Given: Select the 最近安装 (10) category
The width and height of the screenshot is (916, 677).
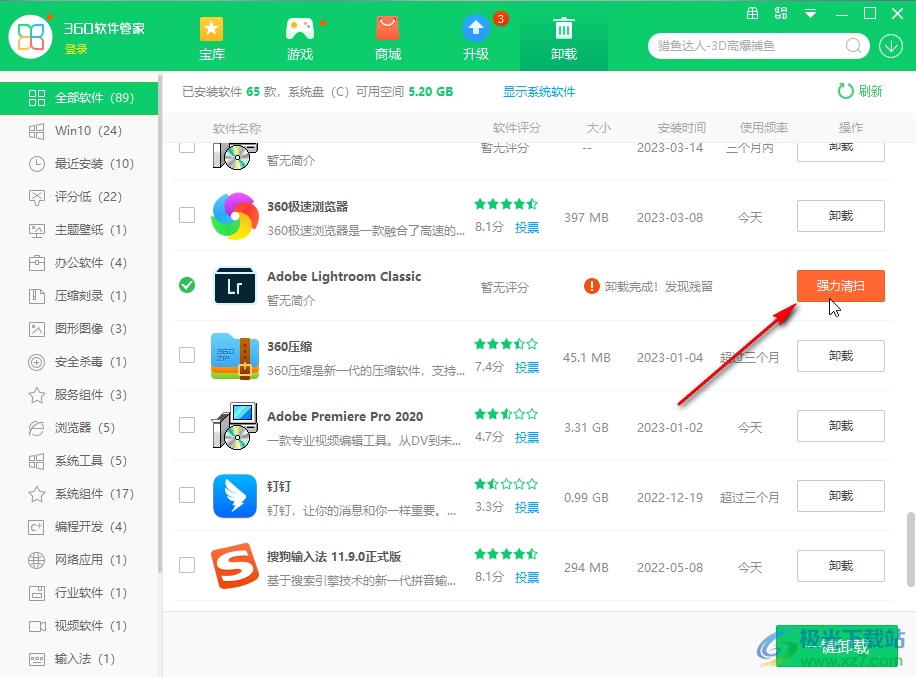Looking at the screenshot, I should click(79, 164).
